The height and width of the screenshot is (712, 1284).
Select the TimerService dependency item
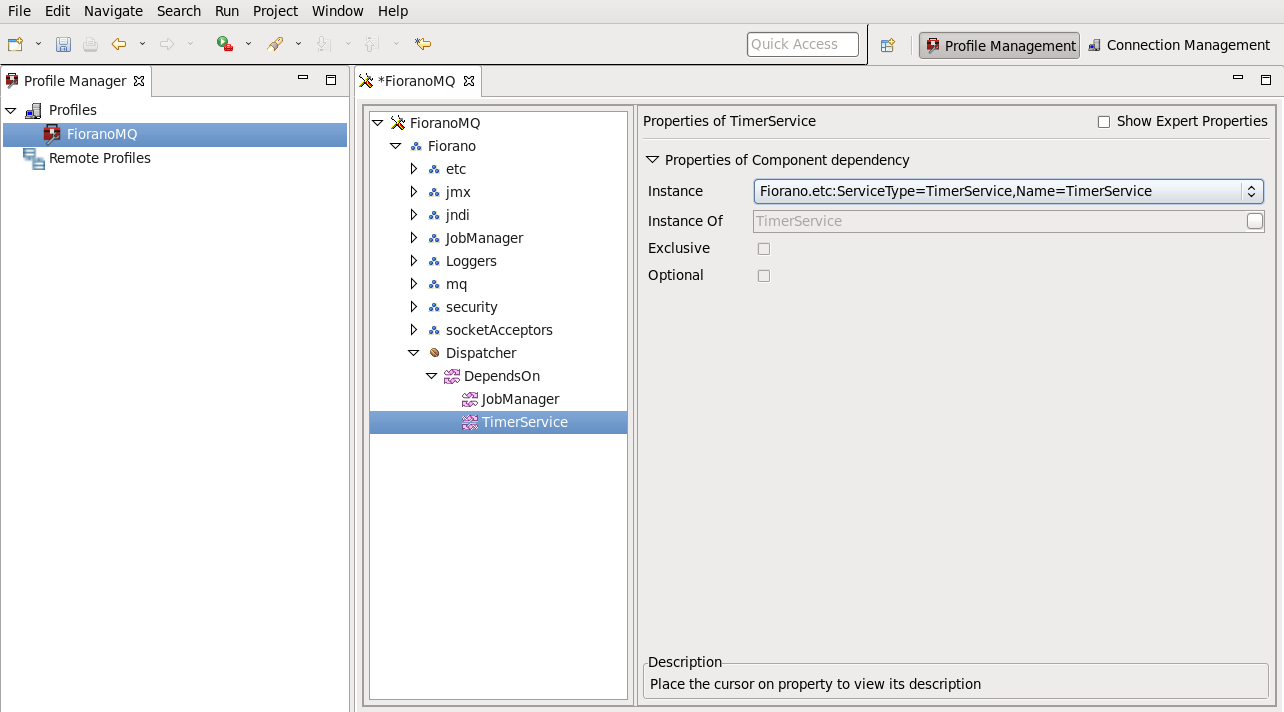[524, 422]
